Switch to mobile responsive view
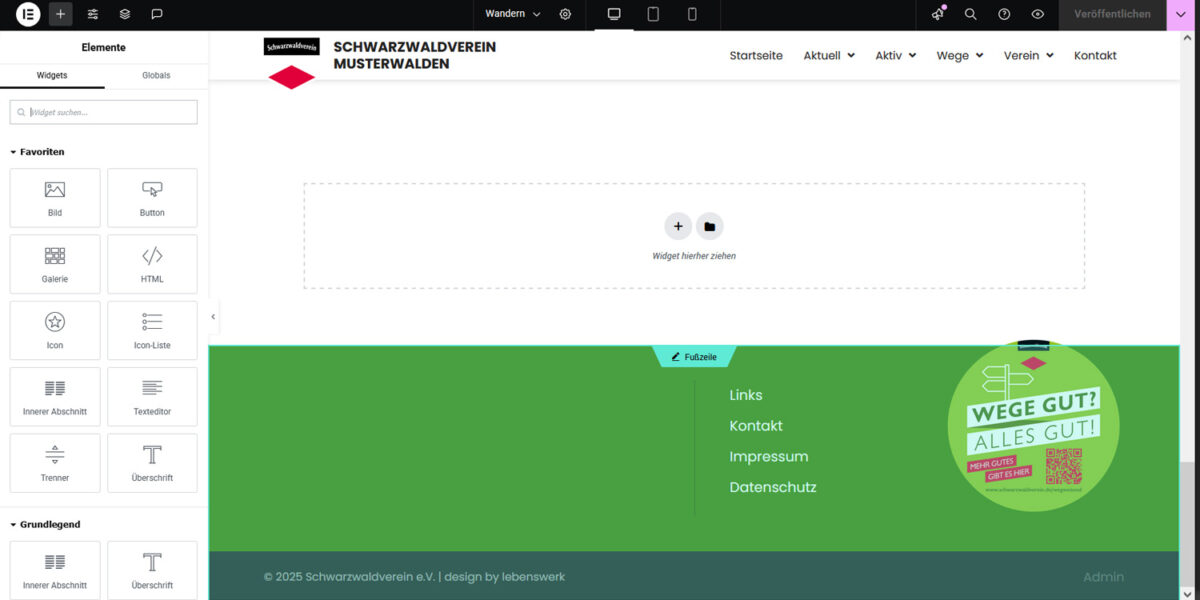 (x=692, y=14)
